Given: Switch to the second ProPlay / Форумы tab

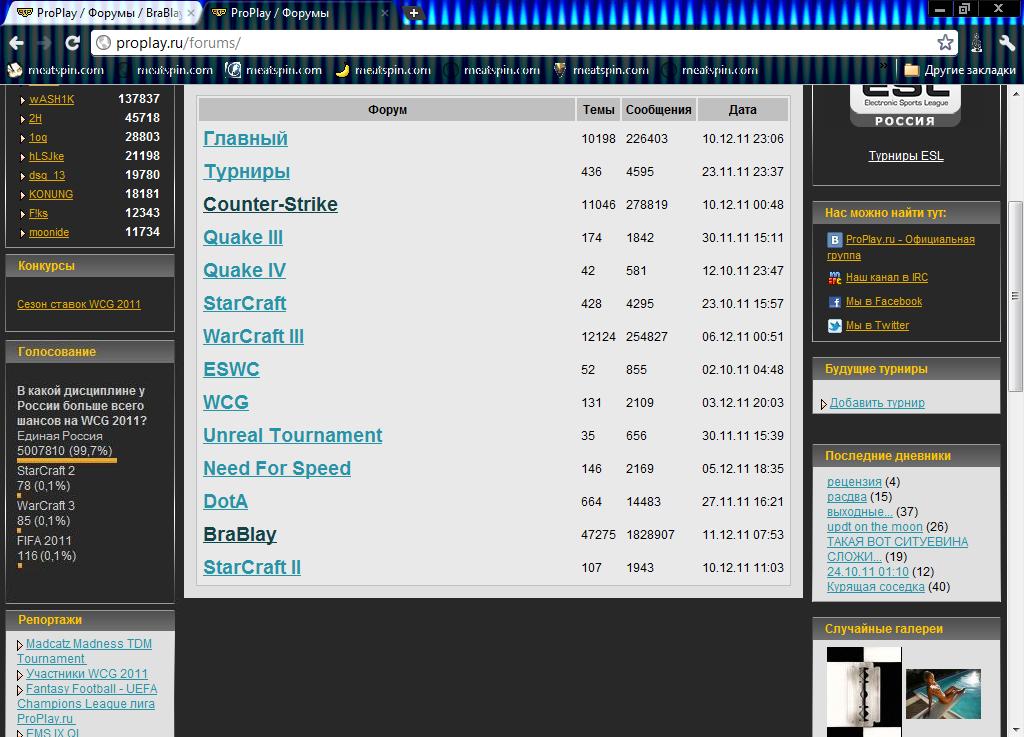Looking at the screenshot, I should tap(297, 12).
